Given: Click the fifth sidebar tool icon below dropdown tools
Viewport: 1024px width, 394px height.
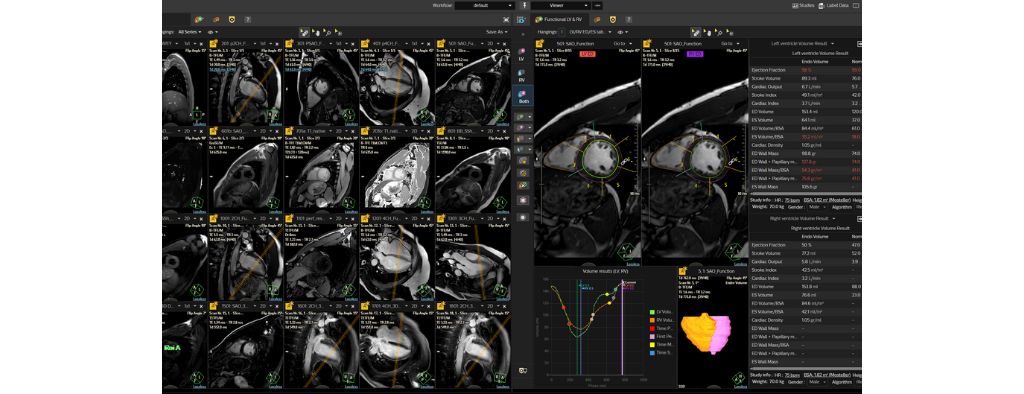Looking at the screenshot, I should (522, 160).
